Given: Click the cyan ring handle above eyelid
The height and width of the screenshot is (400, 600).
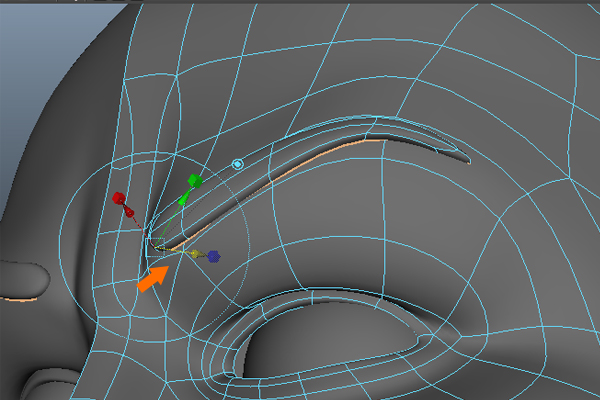Looking at the screenshot, I should 238,165.
